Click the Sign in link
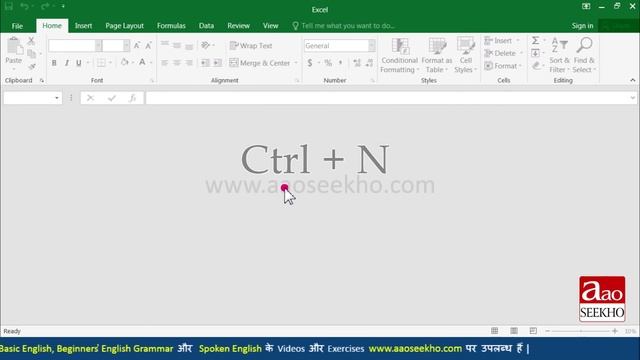Viewport: 640px width, 360px height. pyautogui.click(x=582, y=26)
